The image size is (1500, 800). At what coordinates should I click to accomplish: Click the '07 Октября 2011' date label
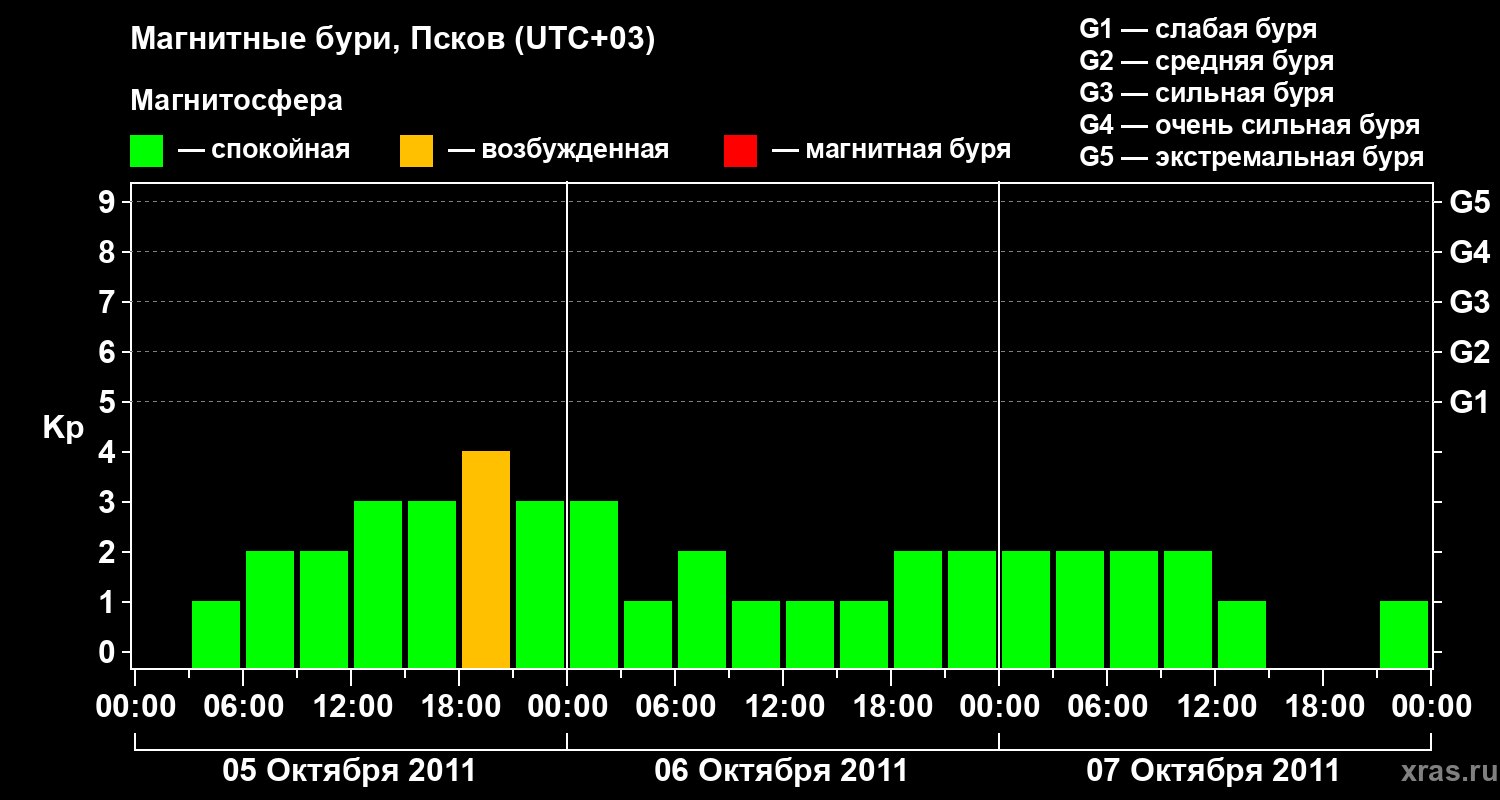click(1213, 771)
